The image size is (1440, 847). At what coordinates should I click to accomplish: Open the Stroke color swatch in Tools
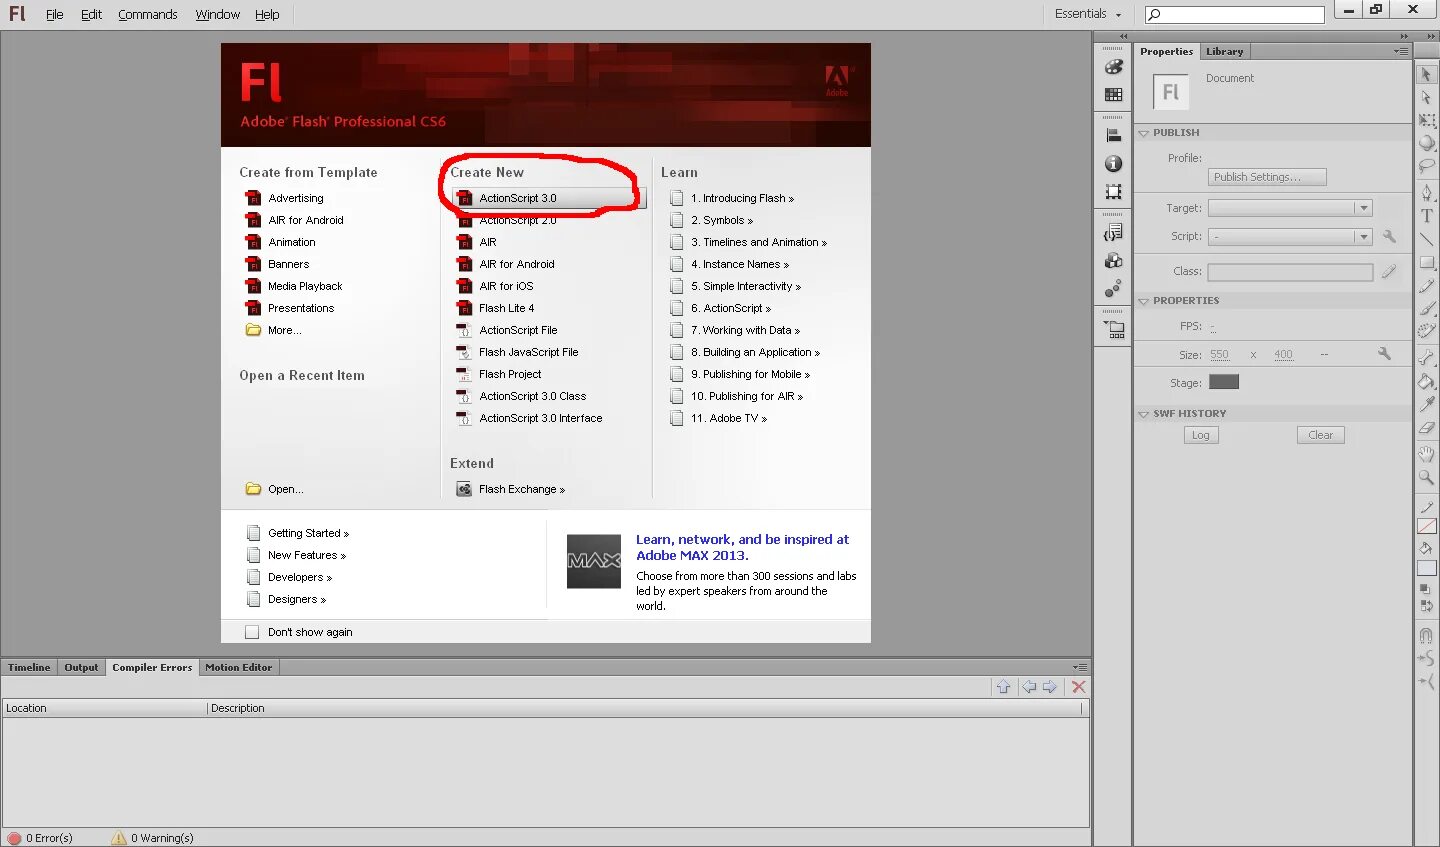tap(1427, 526)
